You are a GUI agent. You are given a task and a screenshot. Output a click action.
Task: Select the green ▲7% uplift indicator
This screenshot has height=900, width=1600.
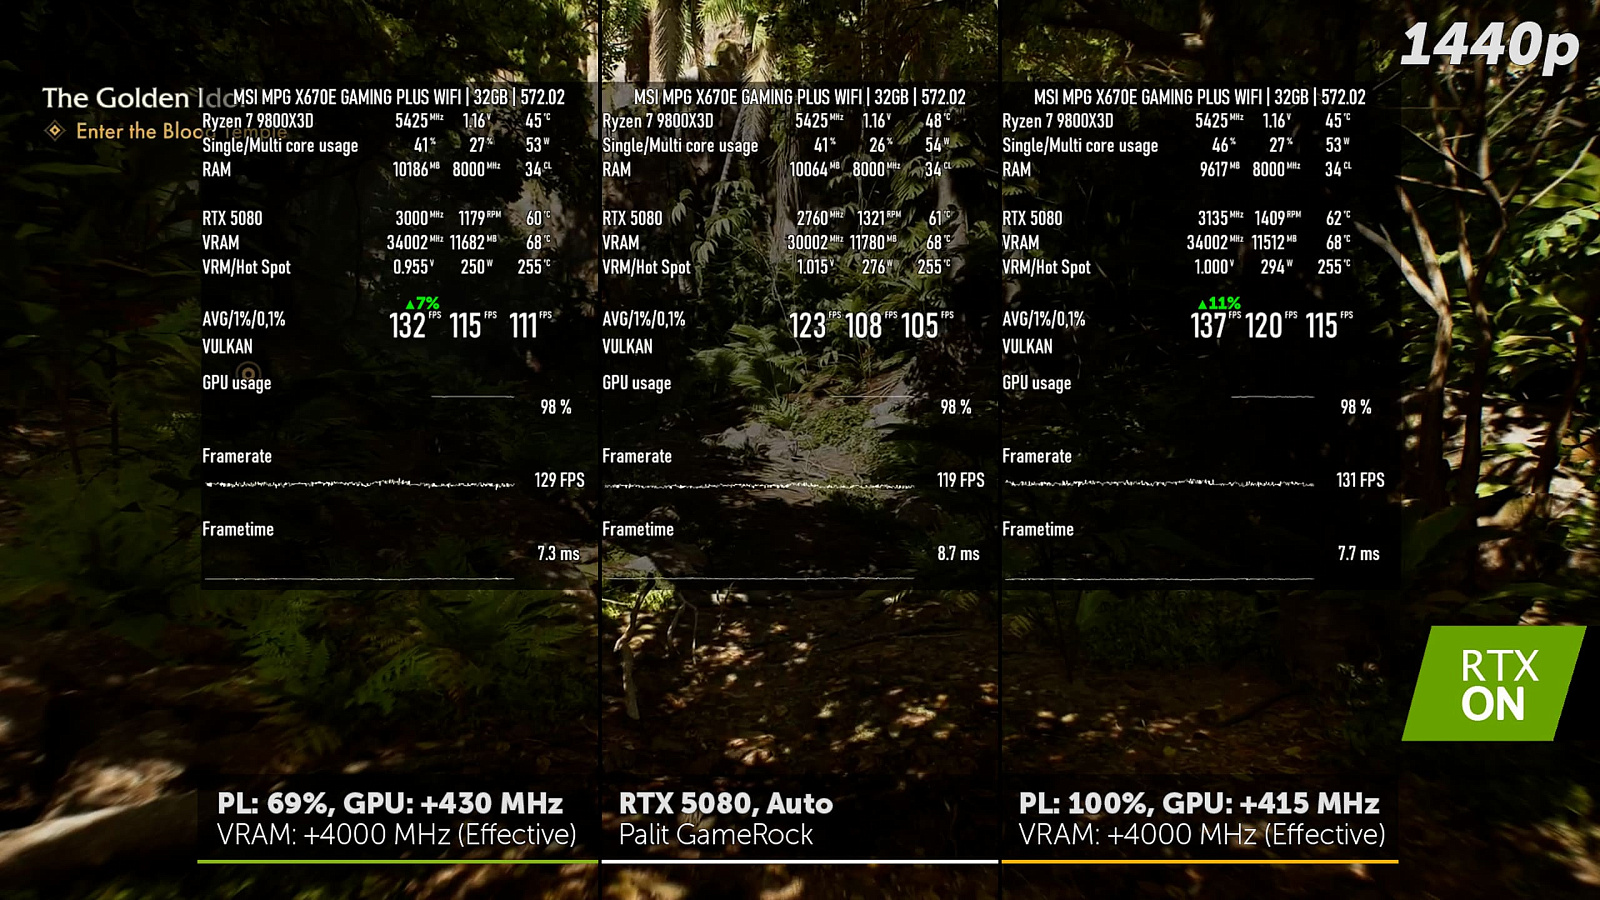tap(422, 303)
